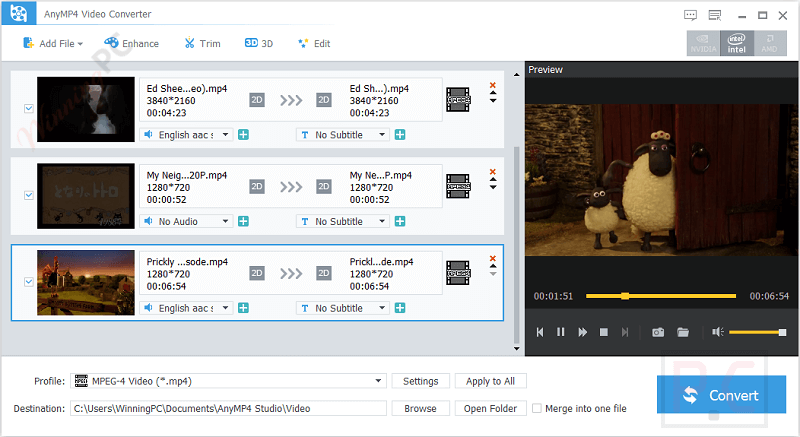Viewport: 800px width, 437px height.
Task: Open the Enhance tool
Action: [x=132, y=43]
